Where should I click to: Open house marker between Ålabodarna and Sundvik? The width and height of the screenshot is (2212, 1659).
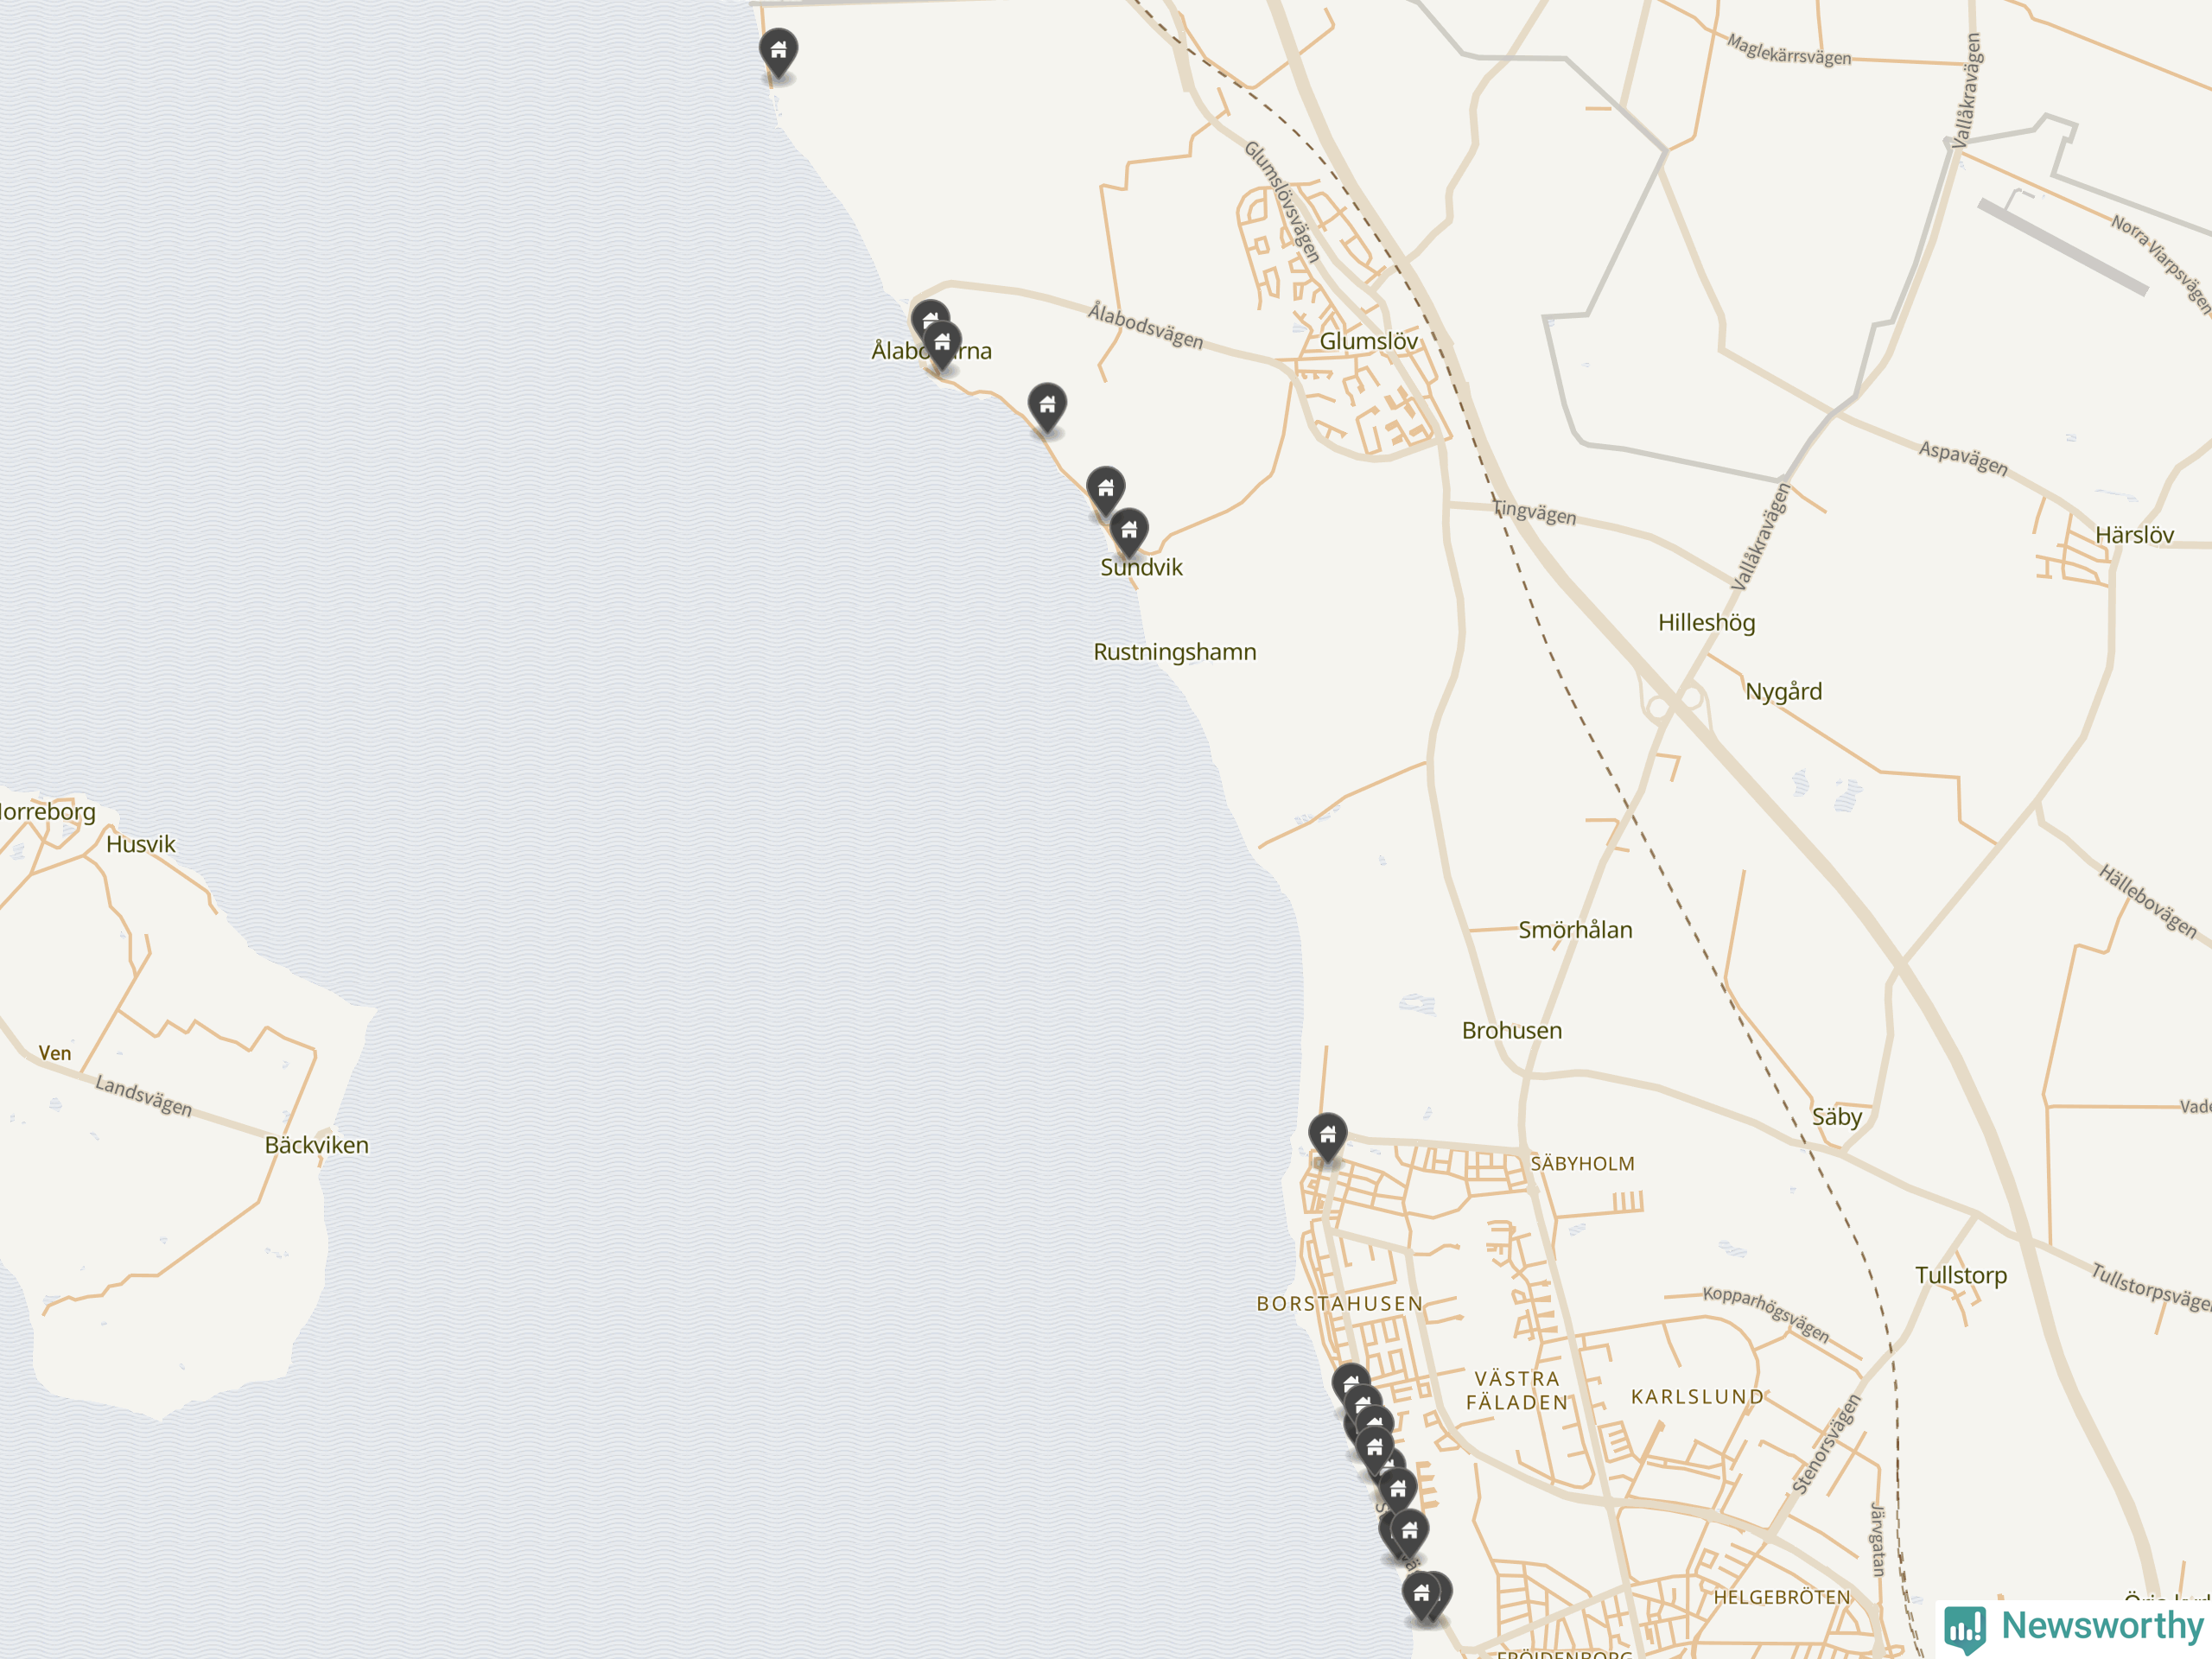coord(1047,407)
